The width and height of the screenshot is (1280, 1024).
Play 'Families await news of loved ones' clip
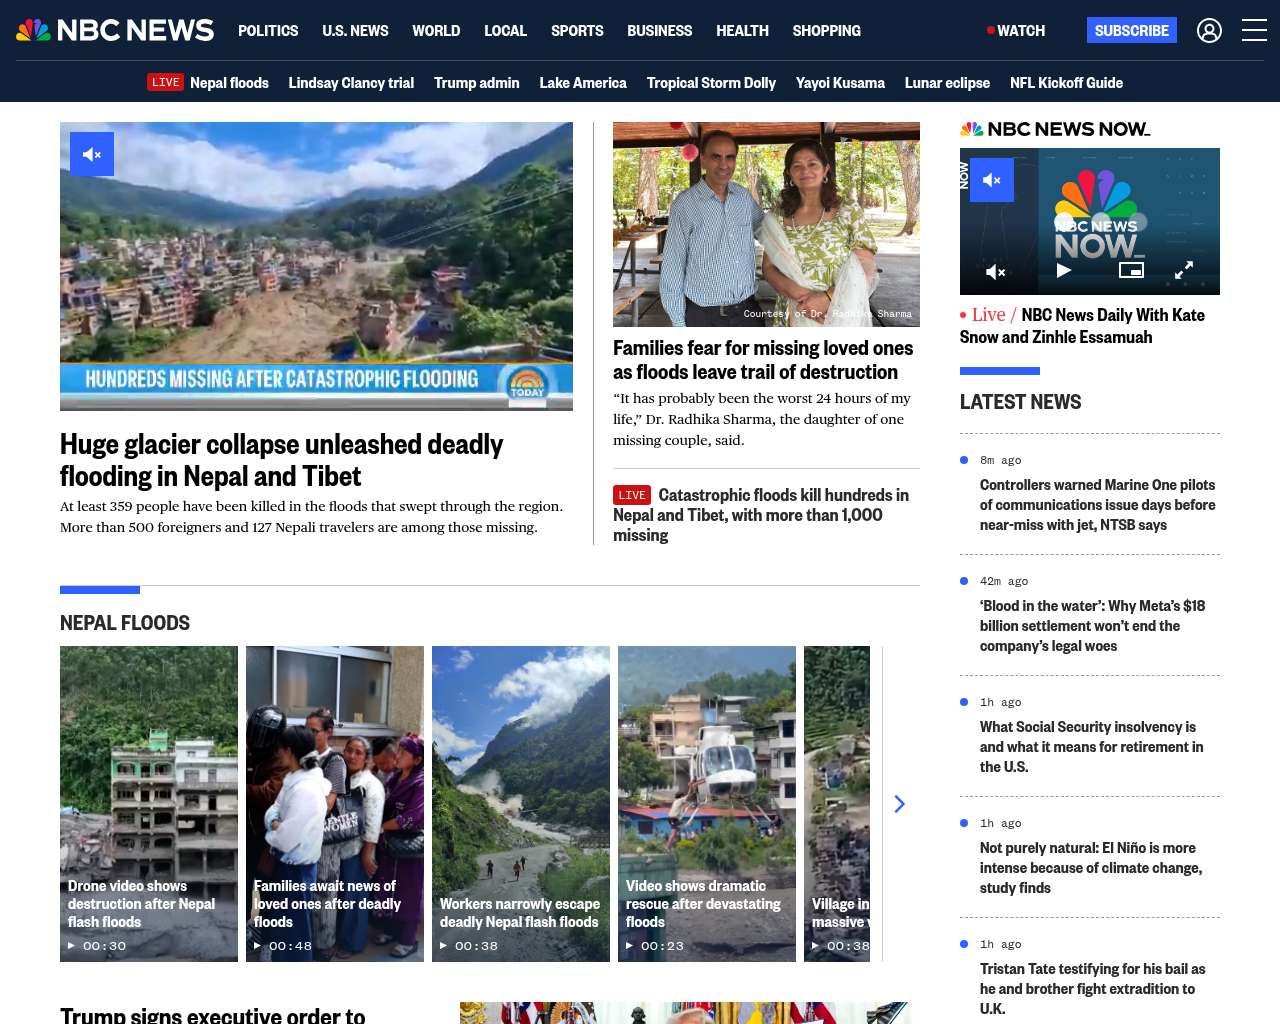point(335,804)
